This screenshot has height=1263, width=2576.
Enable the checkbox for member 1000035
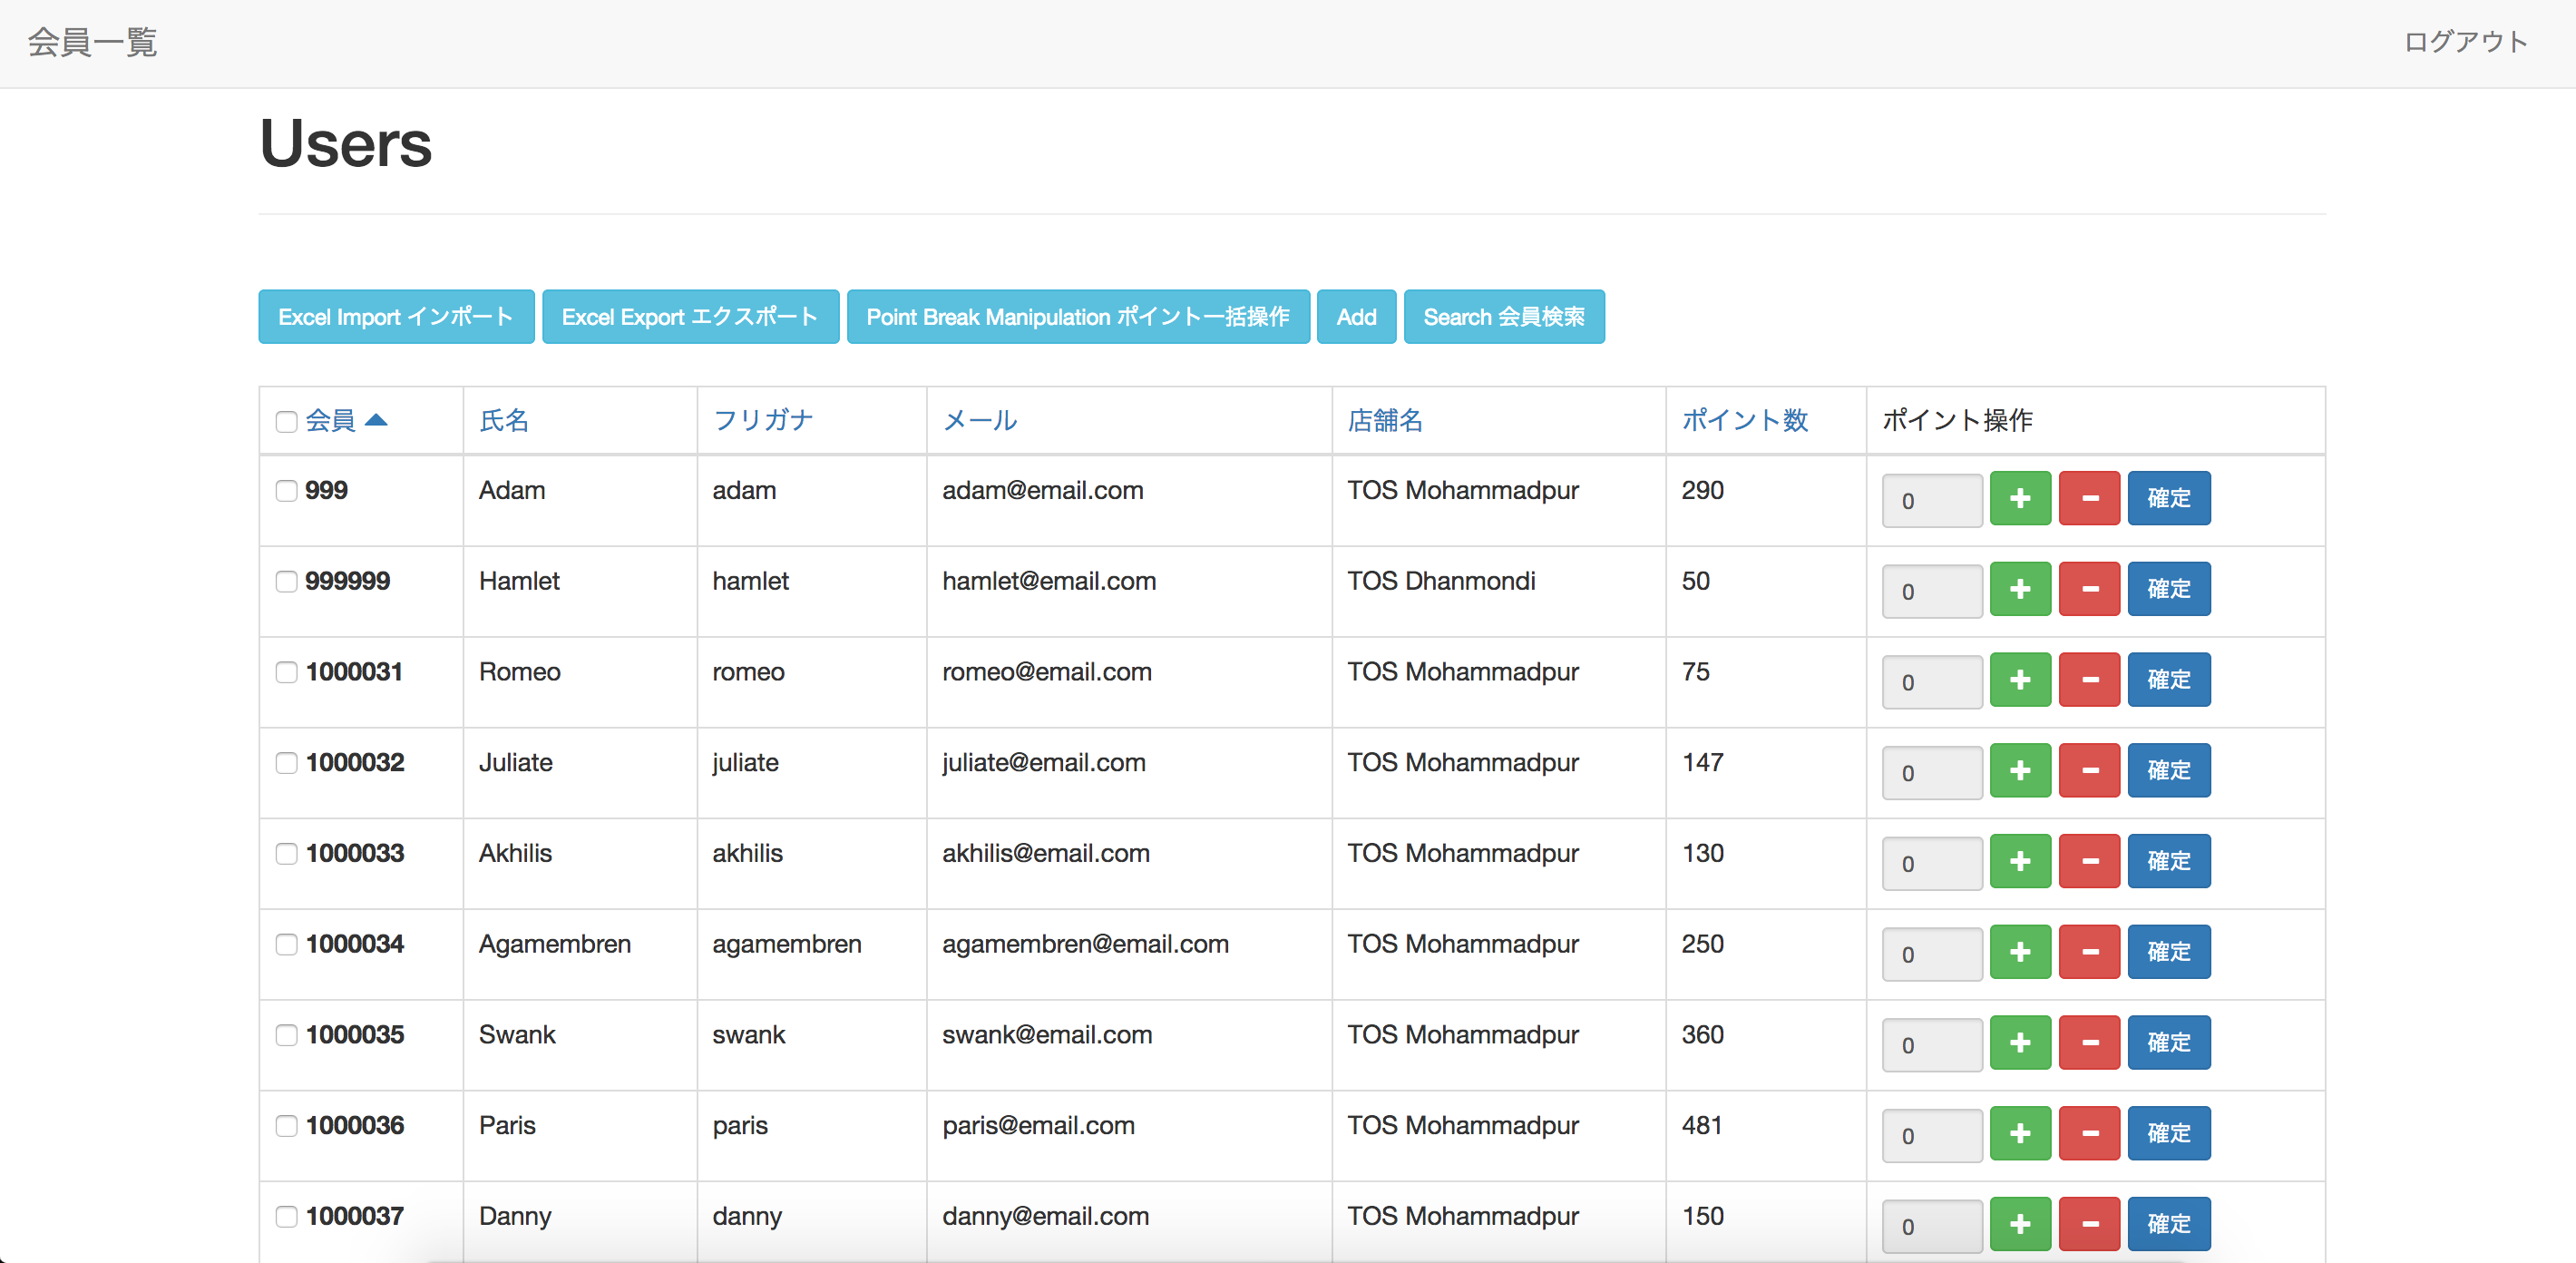click(287, 1035)
